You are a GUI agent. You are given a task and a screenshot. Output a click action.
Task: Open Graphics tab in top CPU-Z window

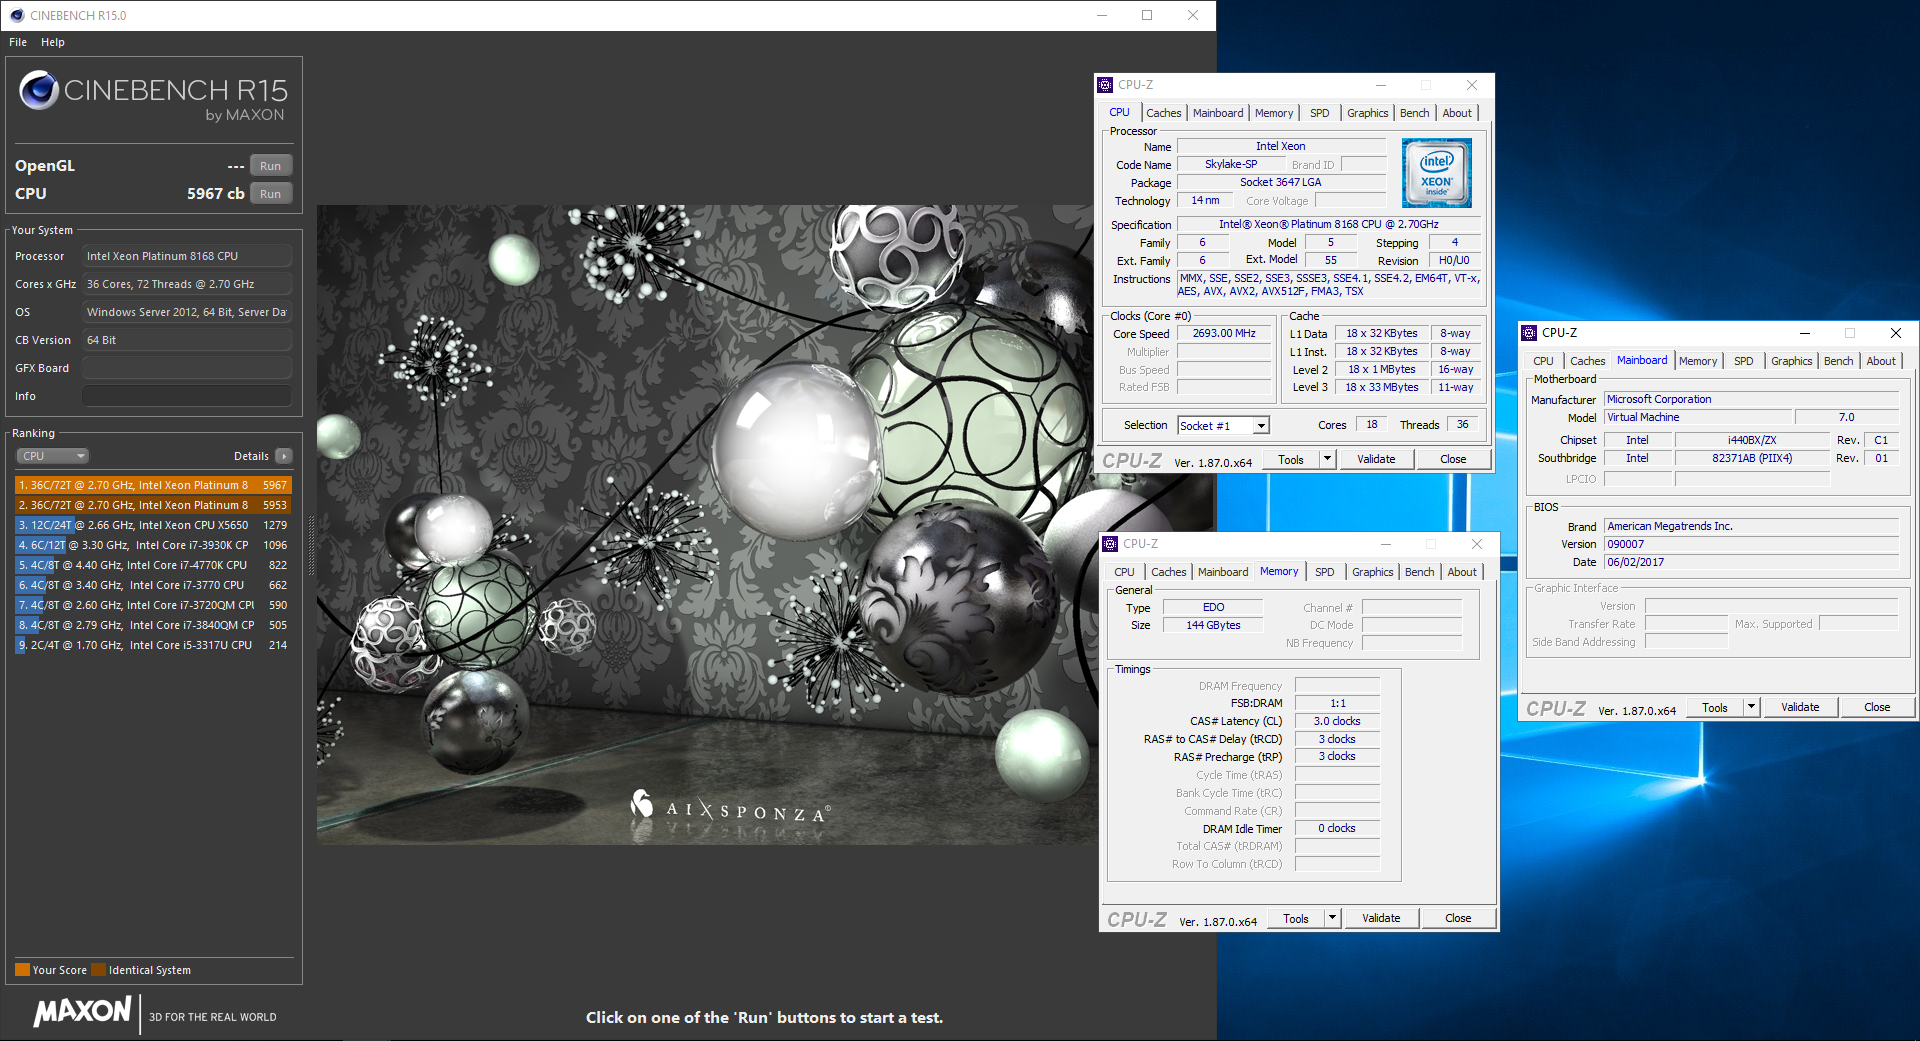point(1367,113)
